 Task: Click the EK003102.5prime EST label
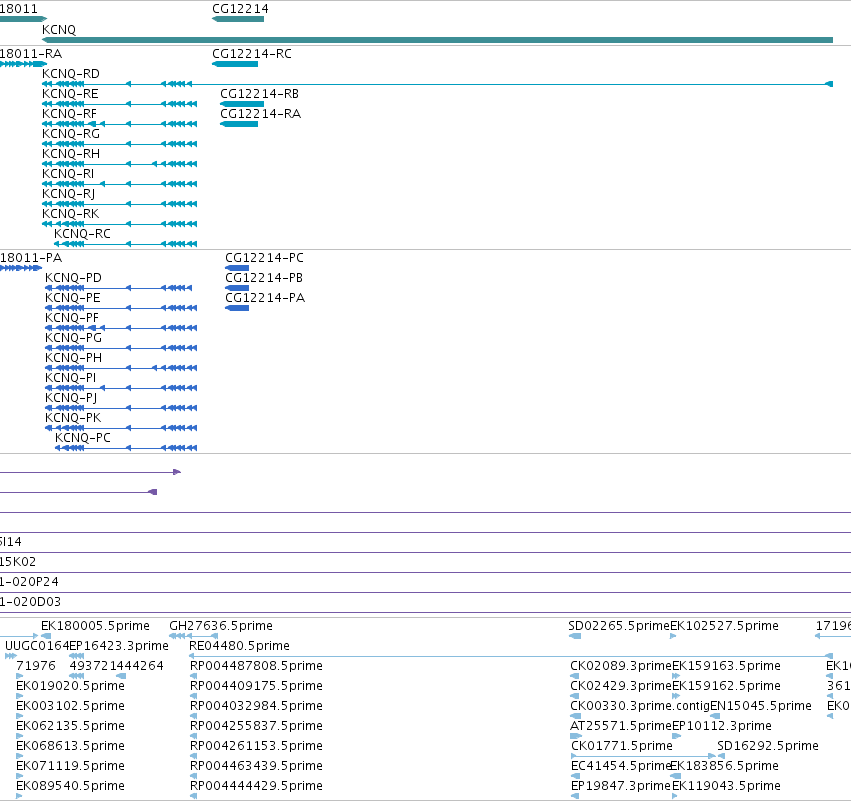click(71, 706)
